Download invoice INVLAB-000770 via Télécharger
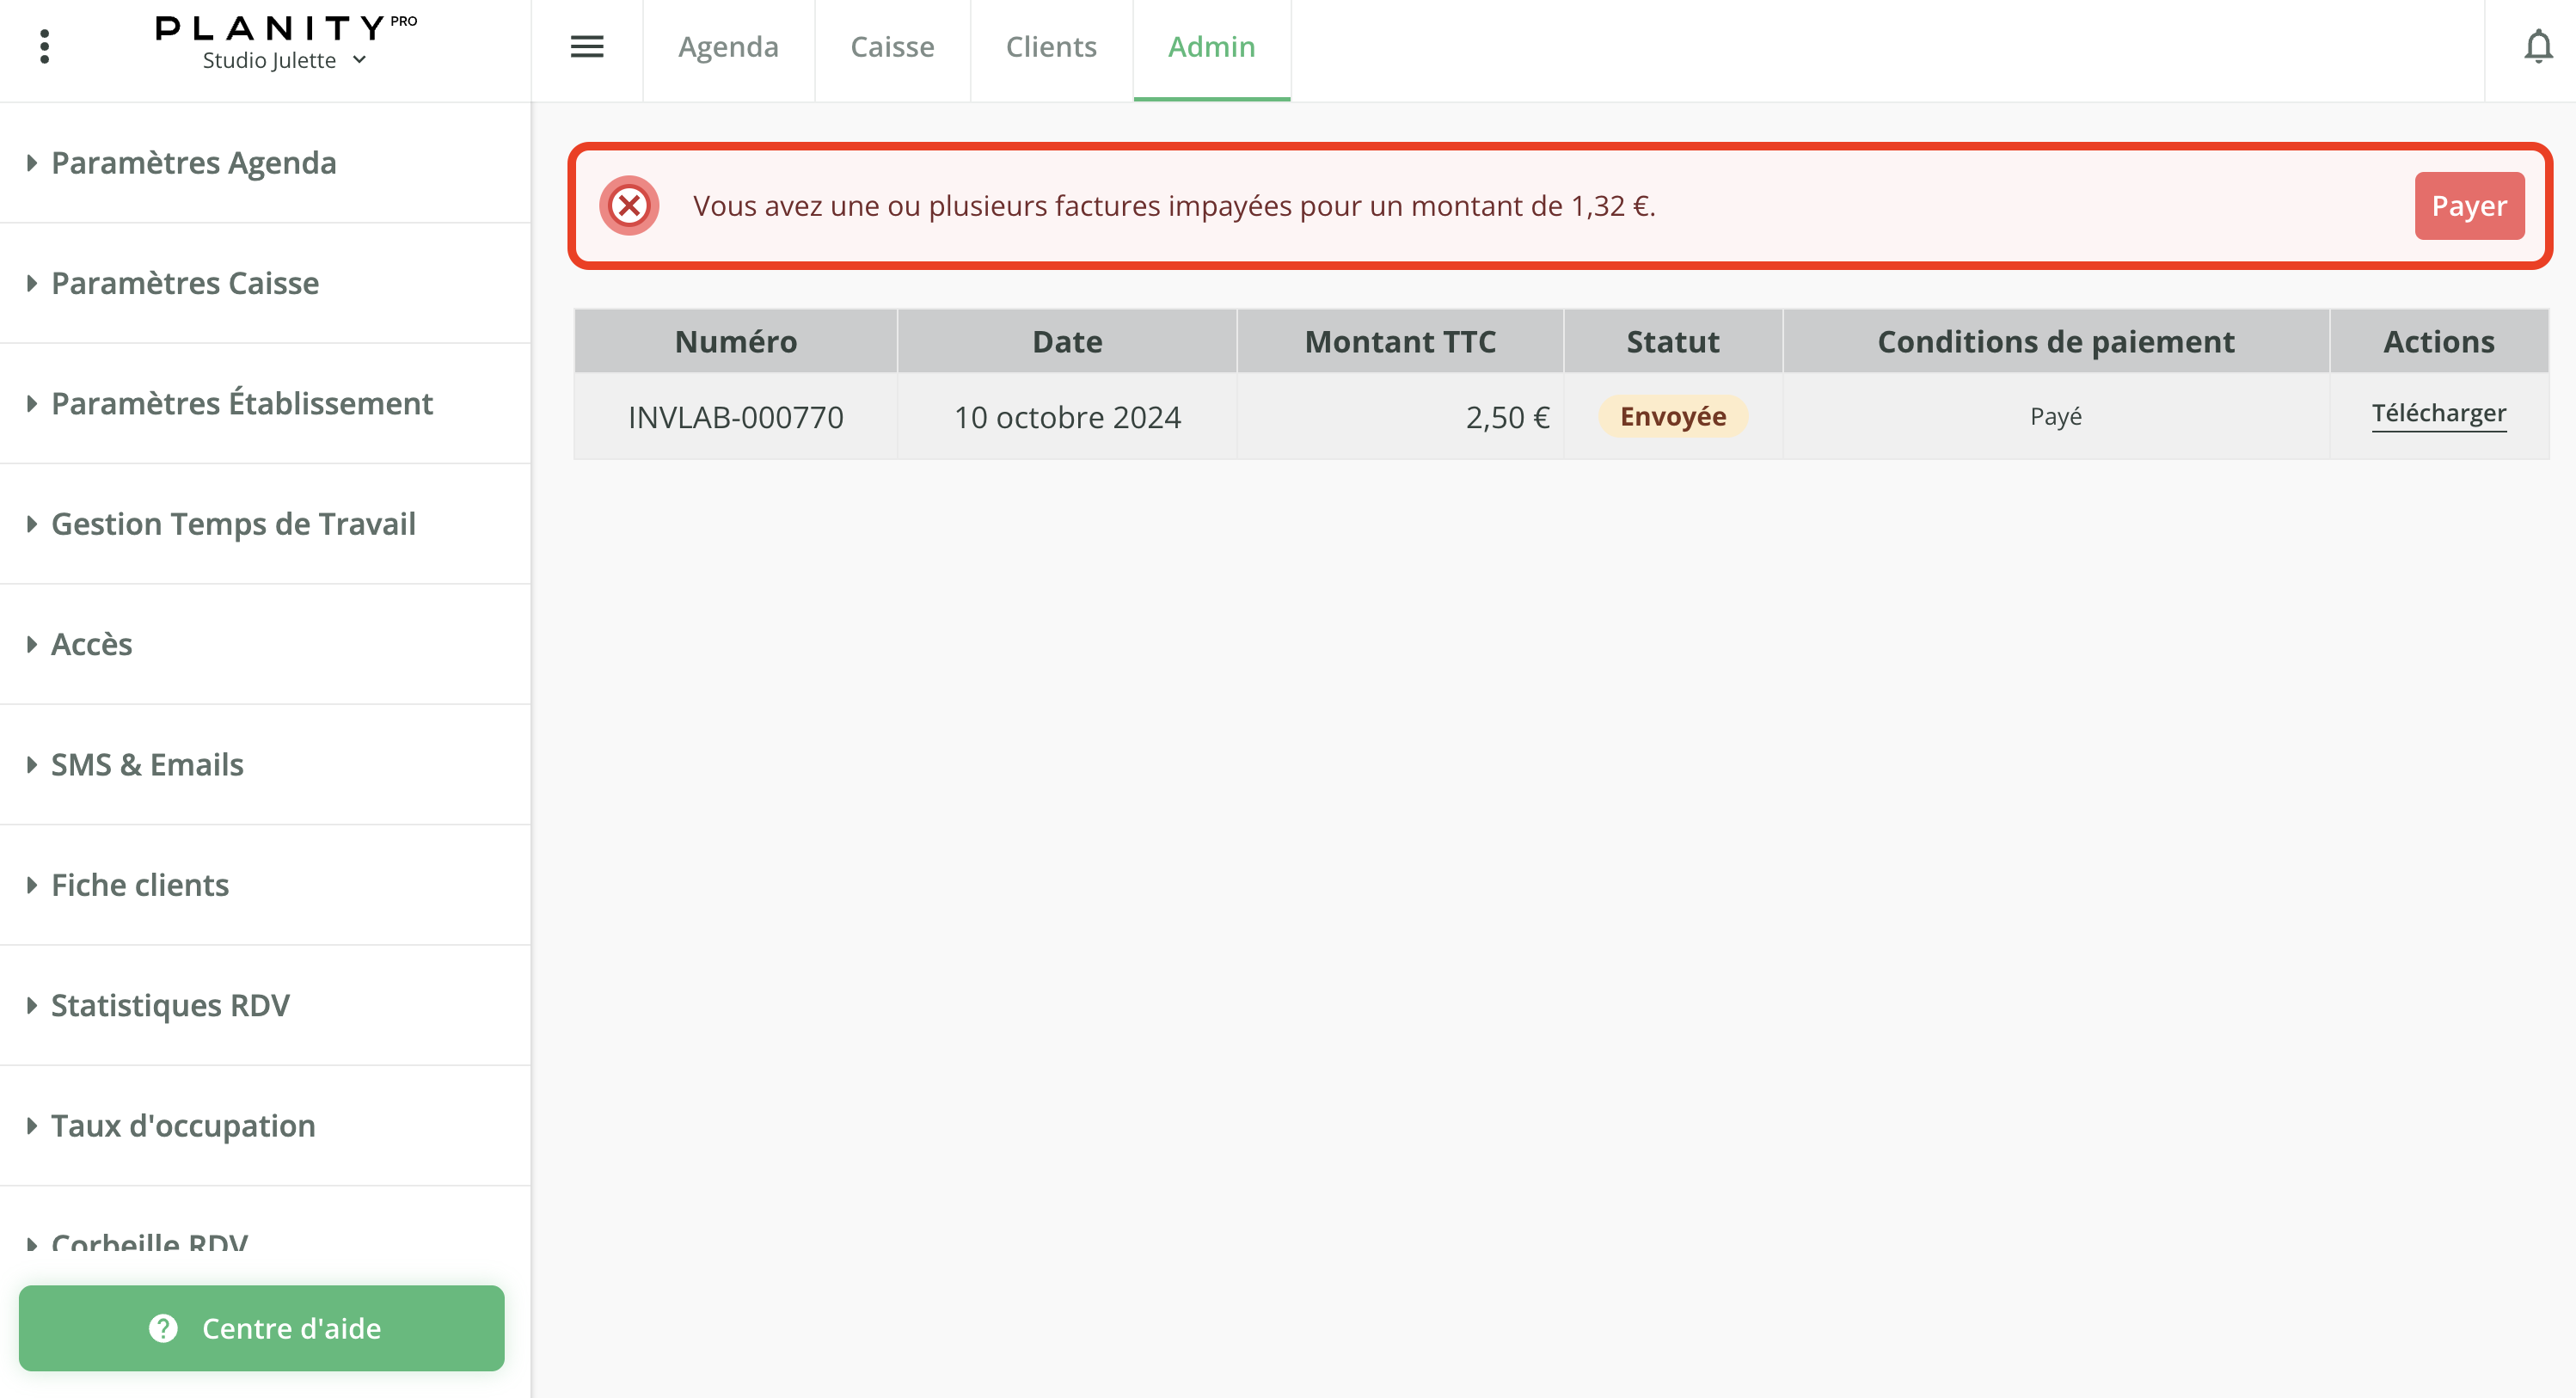This screenshot has width=2576, height=1398. [2438, 414]
